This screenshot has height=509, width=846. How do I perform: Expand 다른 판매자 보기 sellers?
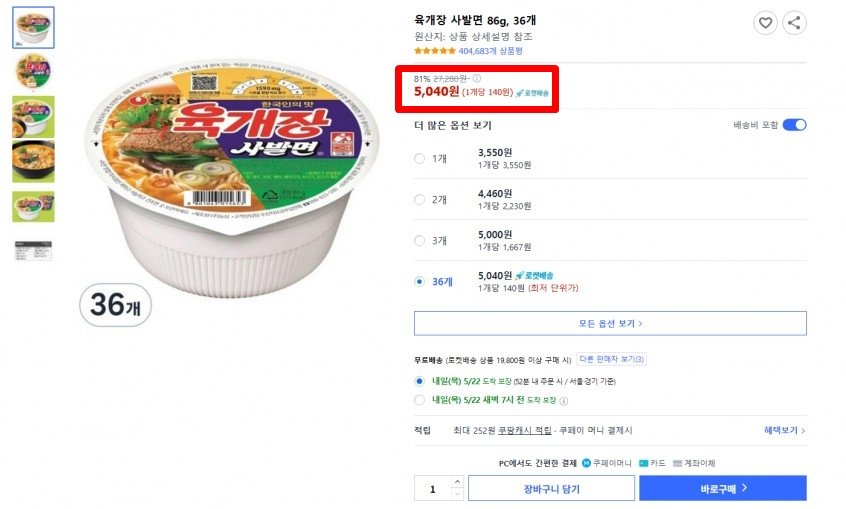[x=611, y=360]
